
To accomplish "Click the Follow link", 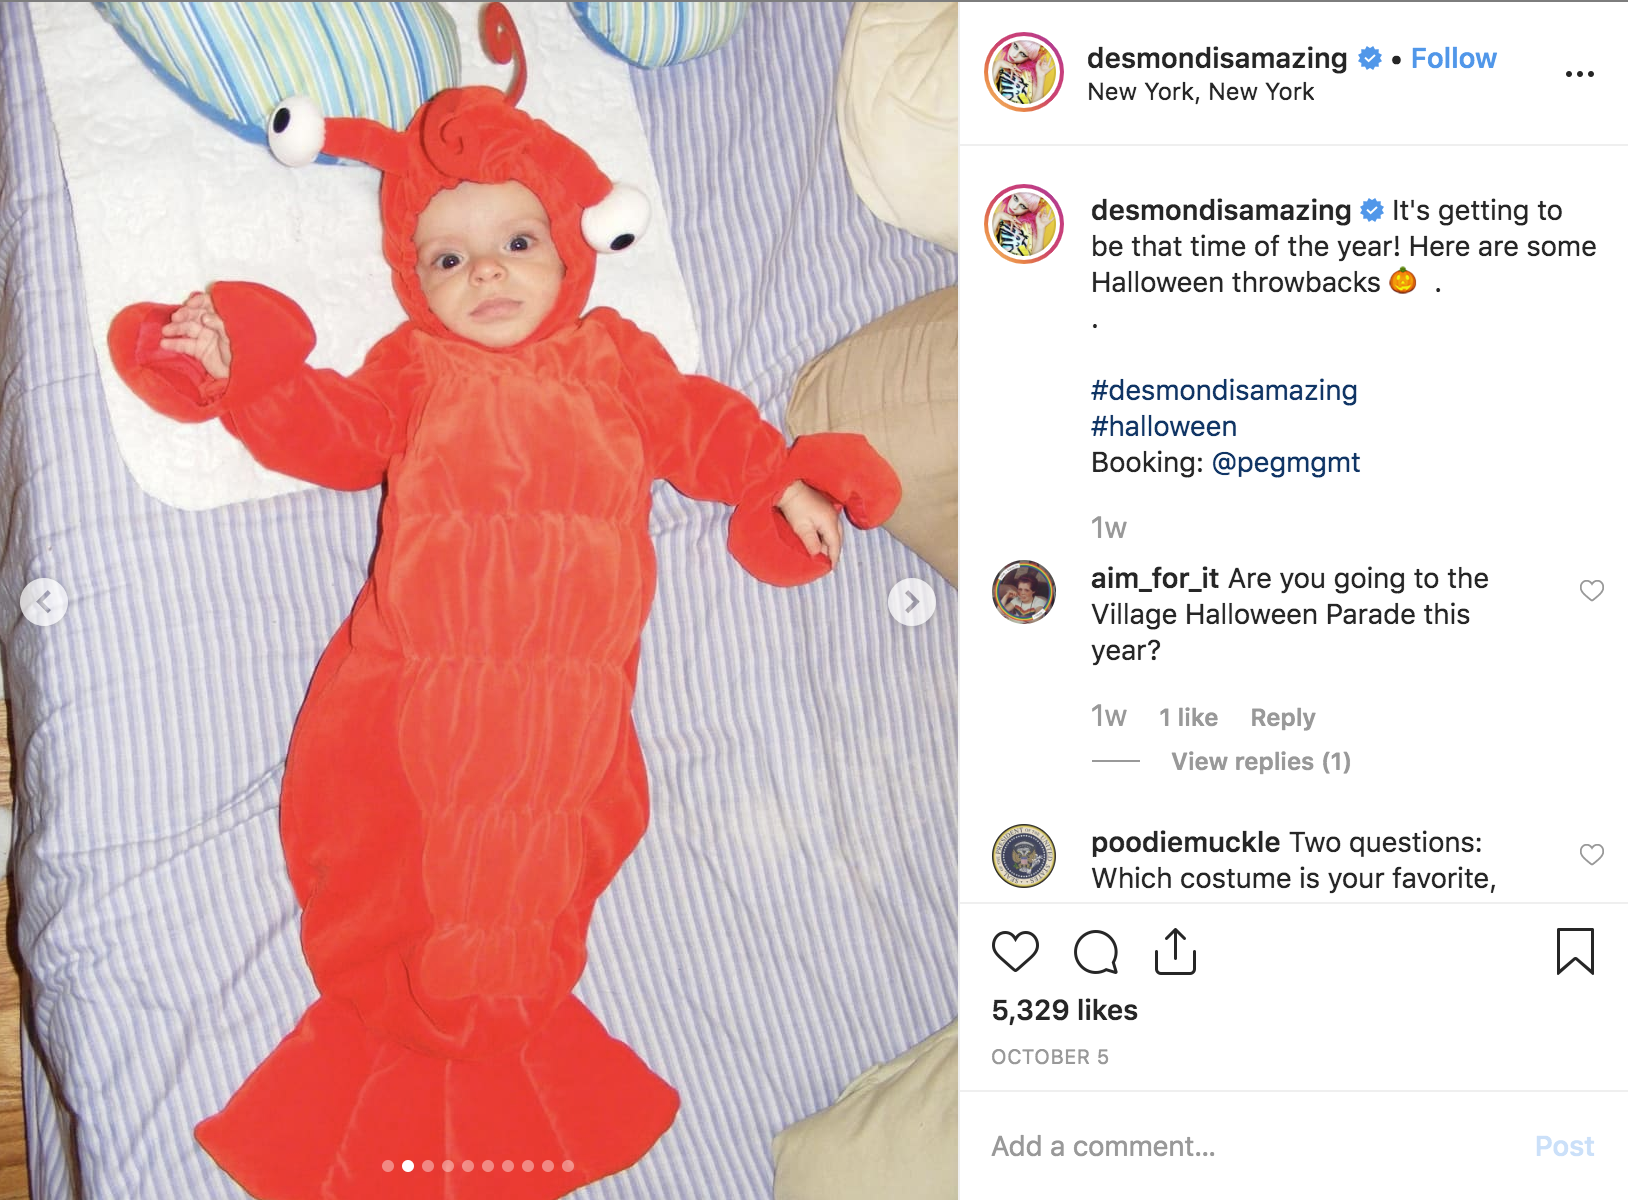I will point(1453,58).
